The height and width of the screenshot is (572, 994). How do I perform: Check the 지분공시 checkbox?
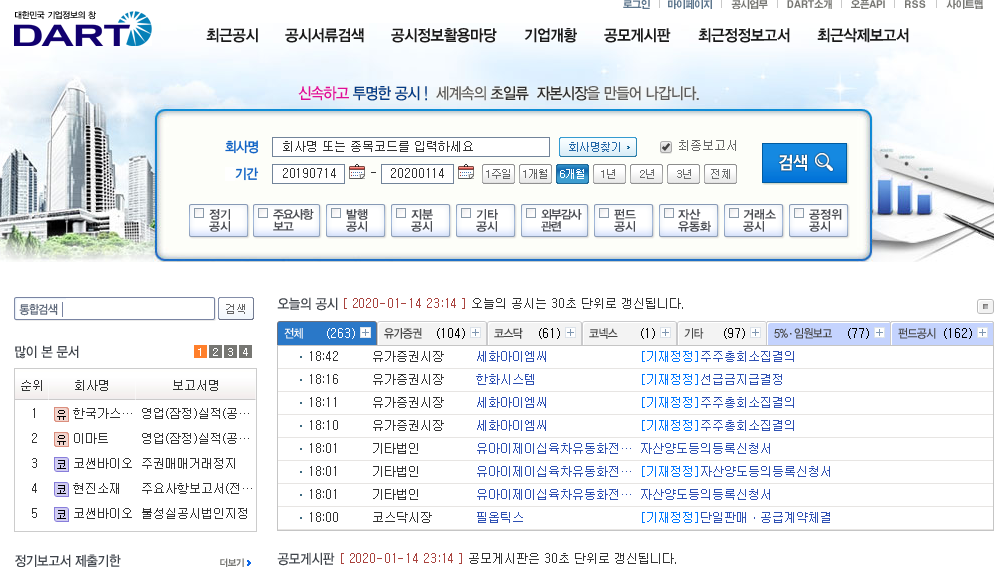tap(401, 214)
